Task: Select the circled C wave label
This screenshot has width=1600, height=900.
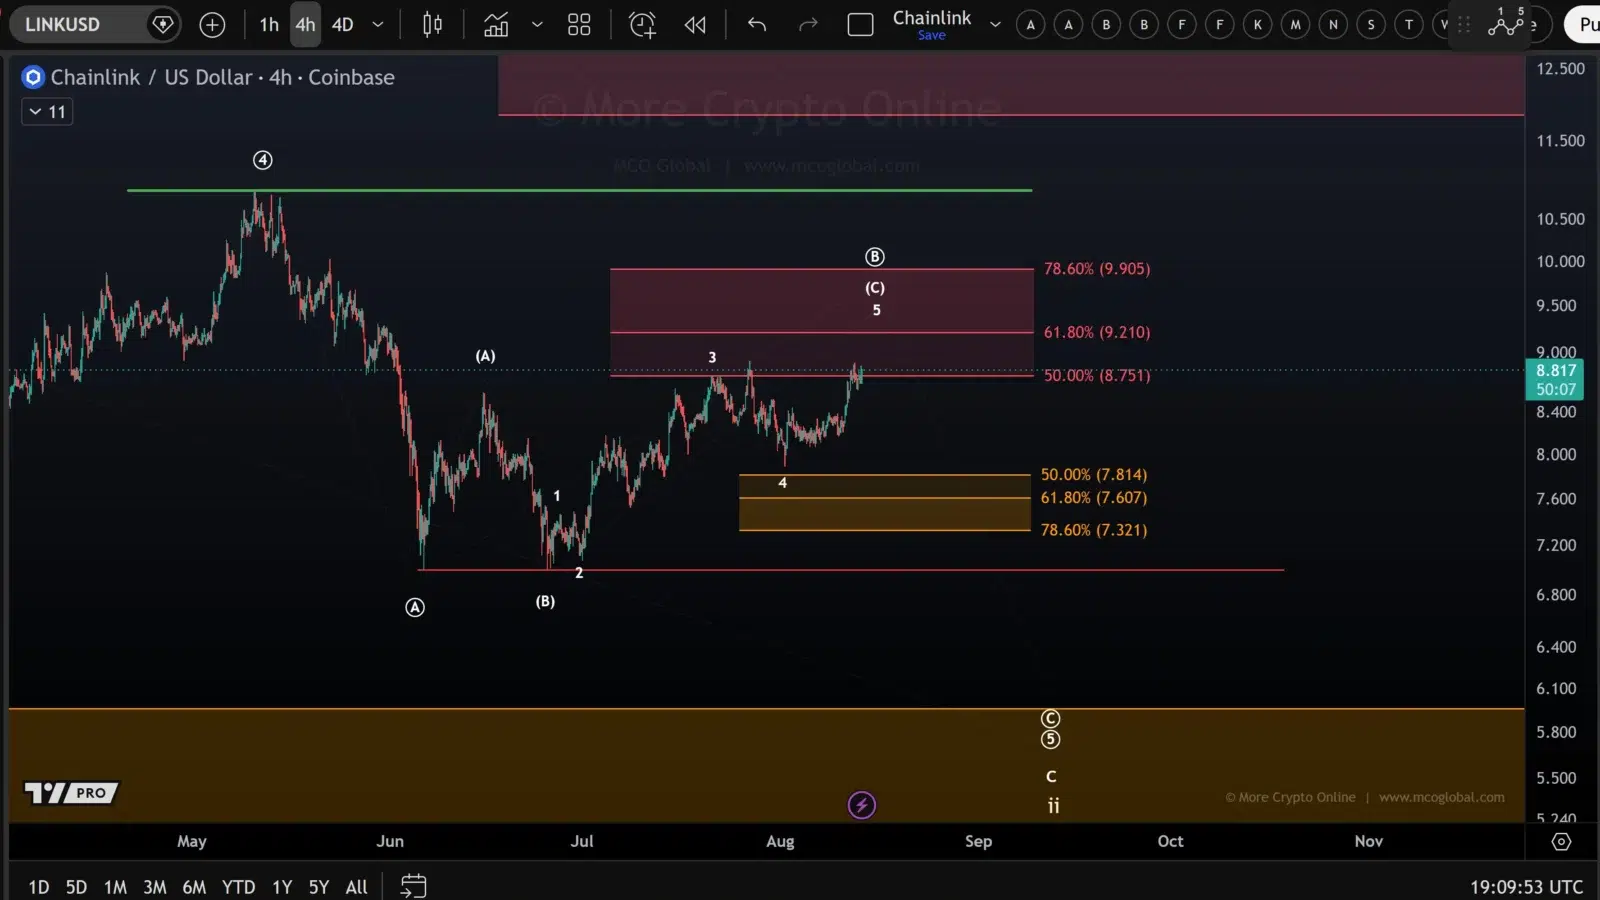Action: click(x=1050, y=719)
